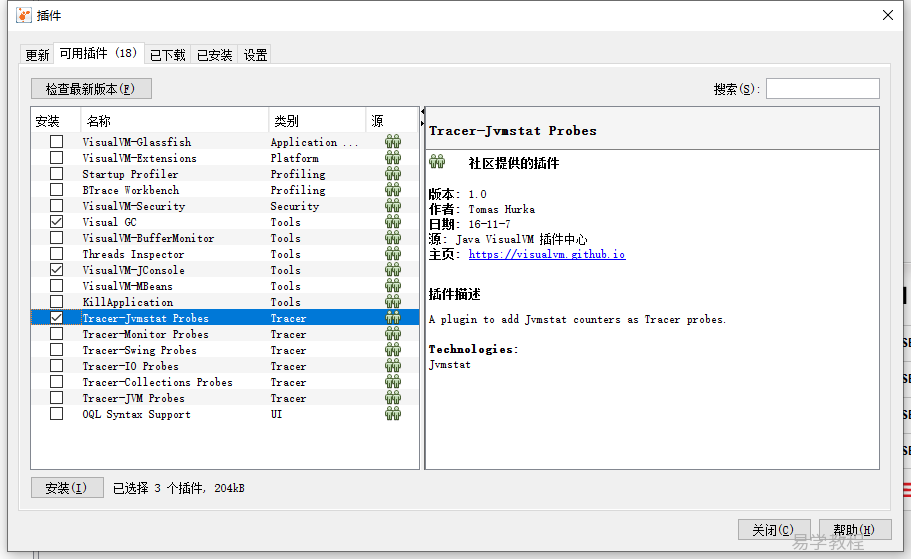Select the OQL Syntax Support row name
Image resolution: width=911 pixels, height=559 pixels.
[x=137, y=414]
